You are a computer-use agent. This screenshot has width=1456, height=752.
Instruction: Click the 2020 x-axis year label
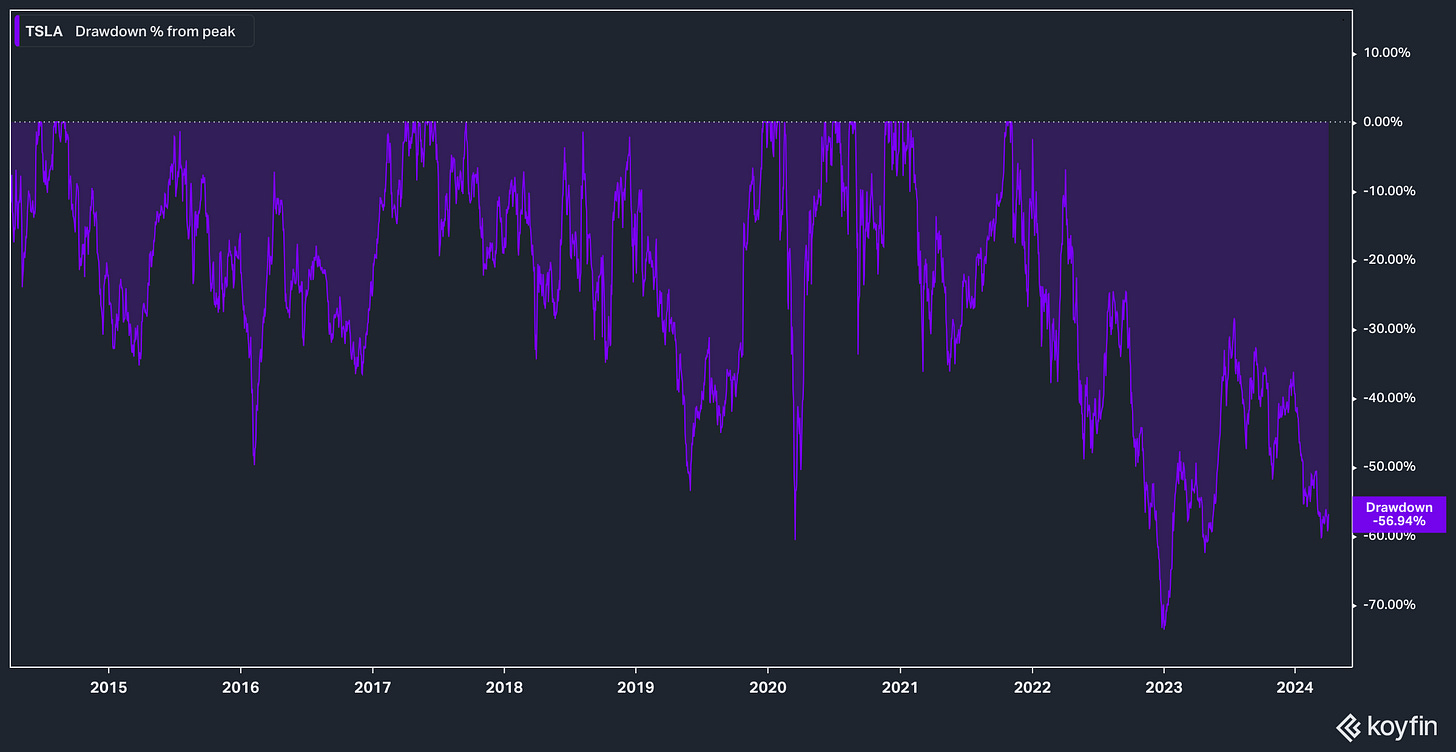pyautogui.click(x=767, y=687)
